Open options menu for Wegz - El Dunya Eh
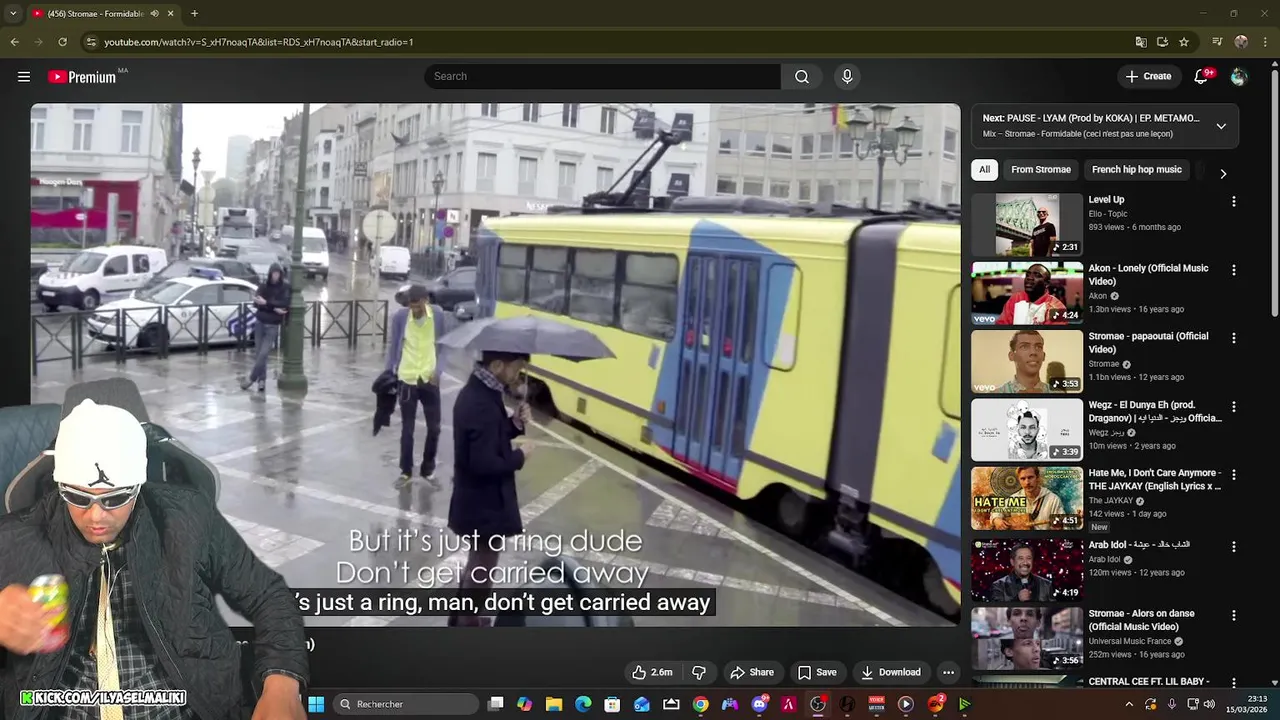The image size is (1280, 720). tap(1233, 407)
